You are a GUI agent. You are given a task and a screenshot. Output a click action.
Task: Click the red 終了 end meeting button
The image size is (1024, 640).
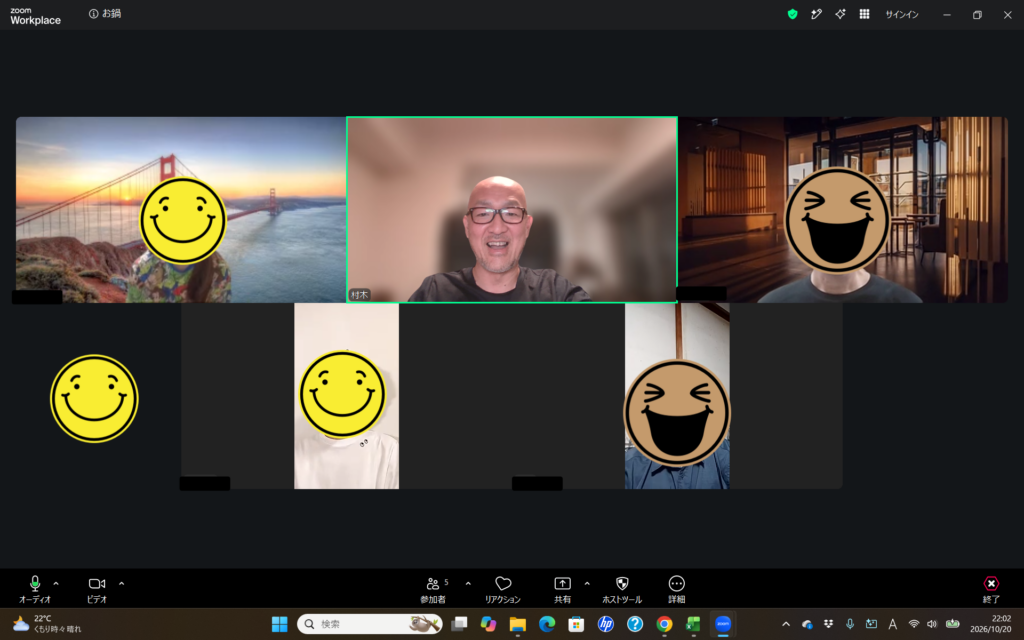tap(991, 588)
